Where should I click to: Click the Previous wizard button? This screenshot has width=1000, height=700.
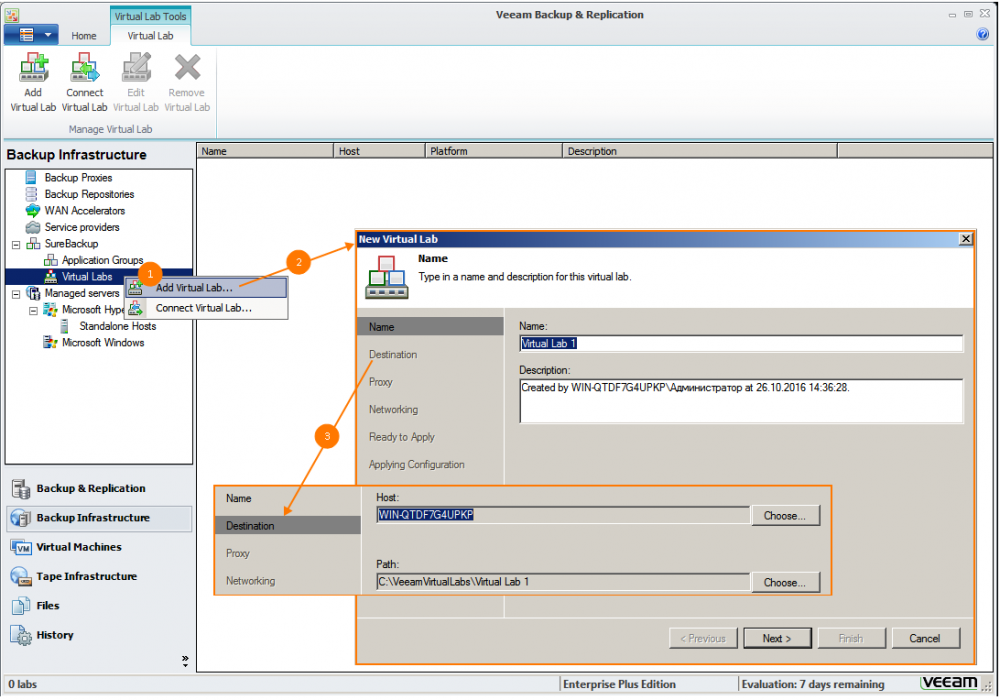point(703,639)
